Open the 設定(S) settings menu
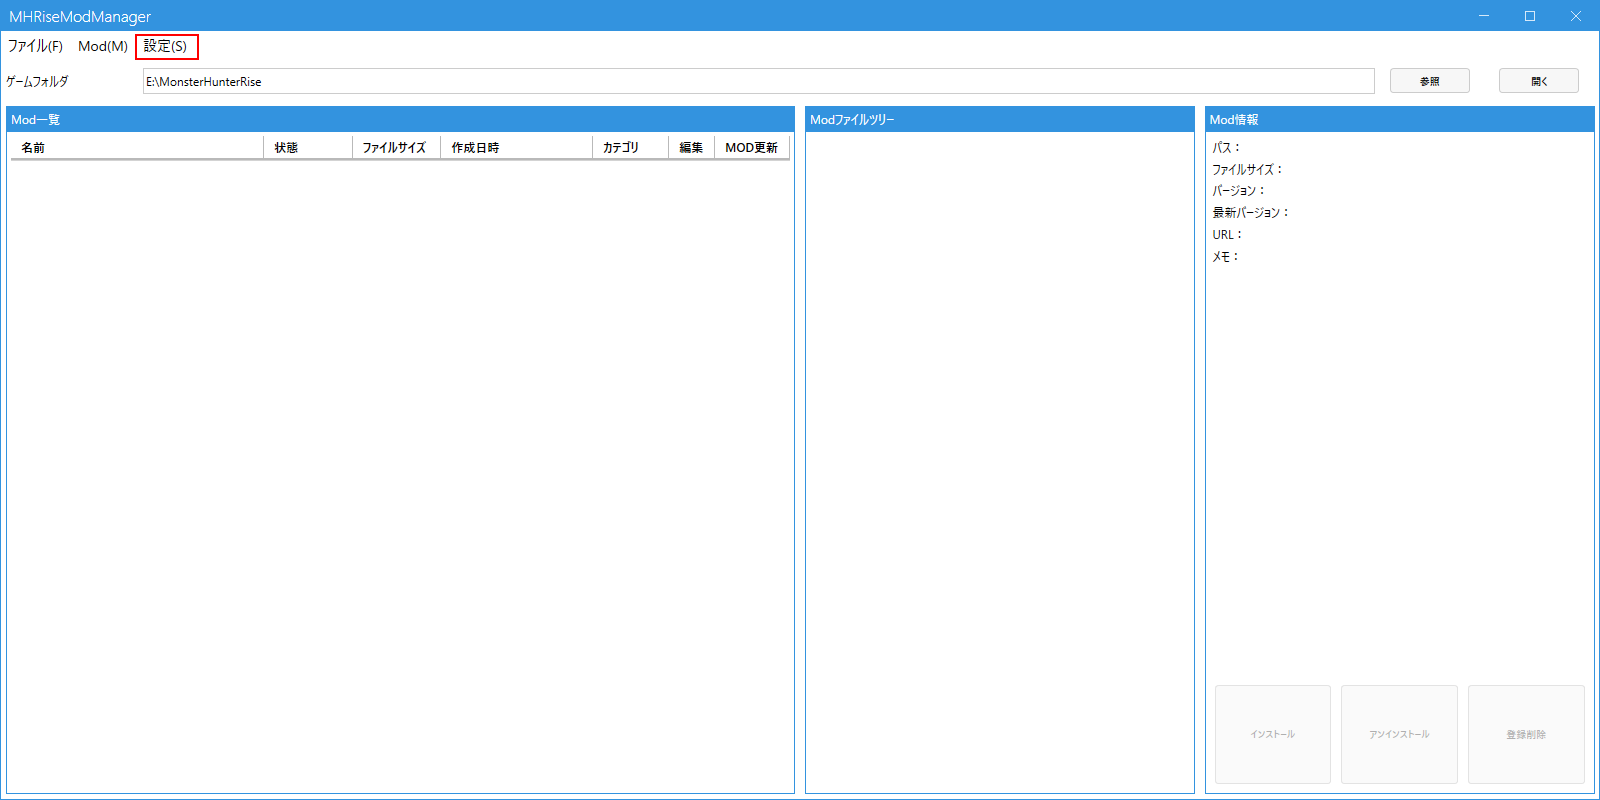Viewport: 1600px width, 800px height. click(166, 46)
